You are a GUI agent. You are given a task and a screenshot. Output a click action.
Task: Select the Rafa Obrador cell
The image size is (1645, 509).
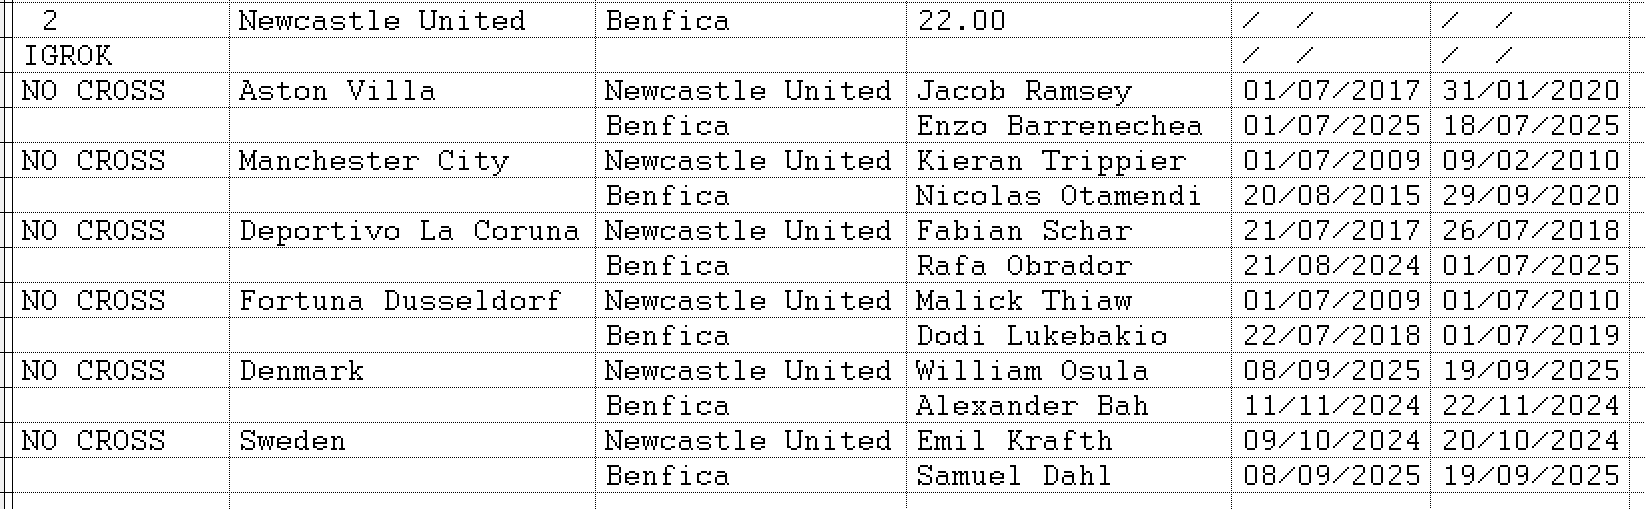[x=1024, y=266]
